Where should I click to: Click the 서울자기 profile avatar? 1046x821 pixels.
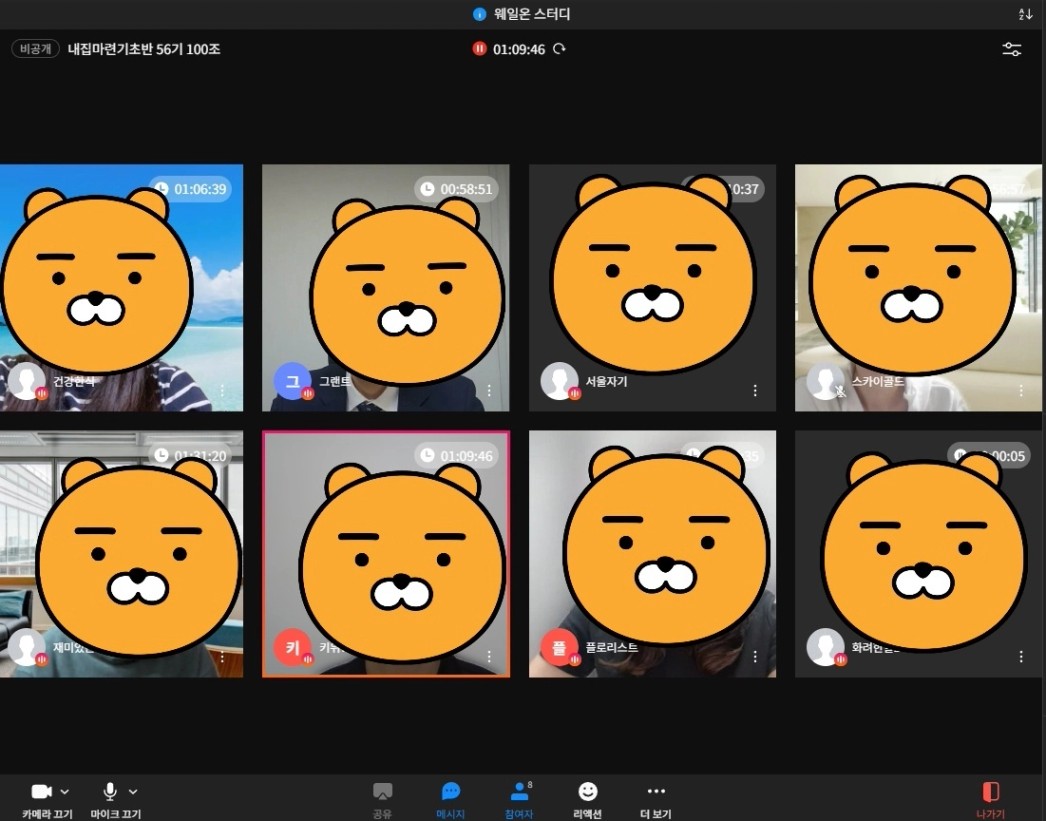tap(559, 381)
